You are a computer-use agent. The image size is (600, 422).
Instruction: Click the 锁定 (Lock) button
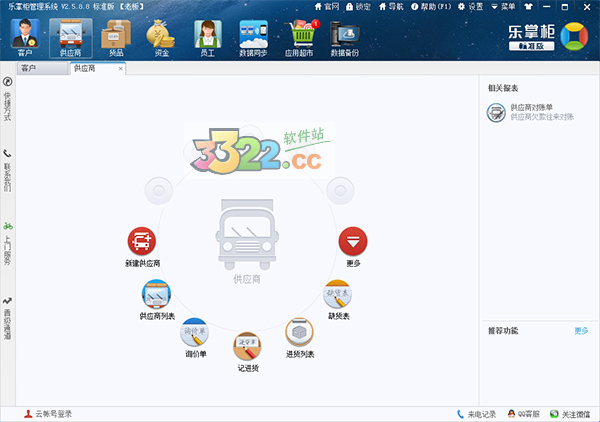pyautogui.click(x=359, y=7)
